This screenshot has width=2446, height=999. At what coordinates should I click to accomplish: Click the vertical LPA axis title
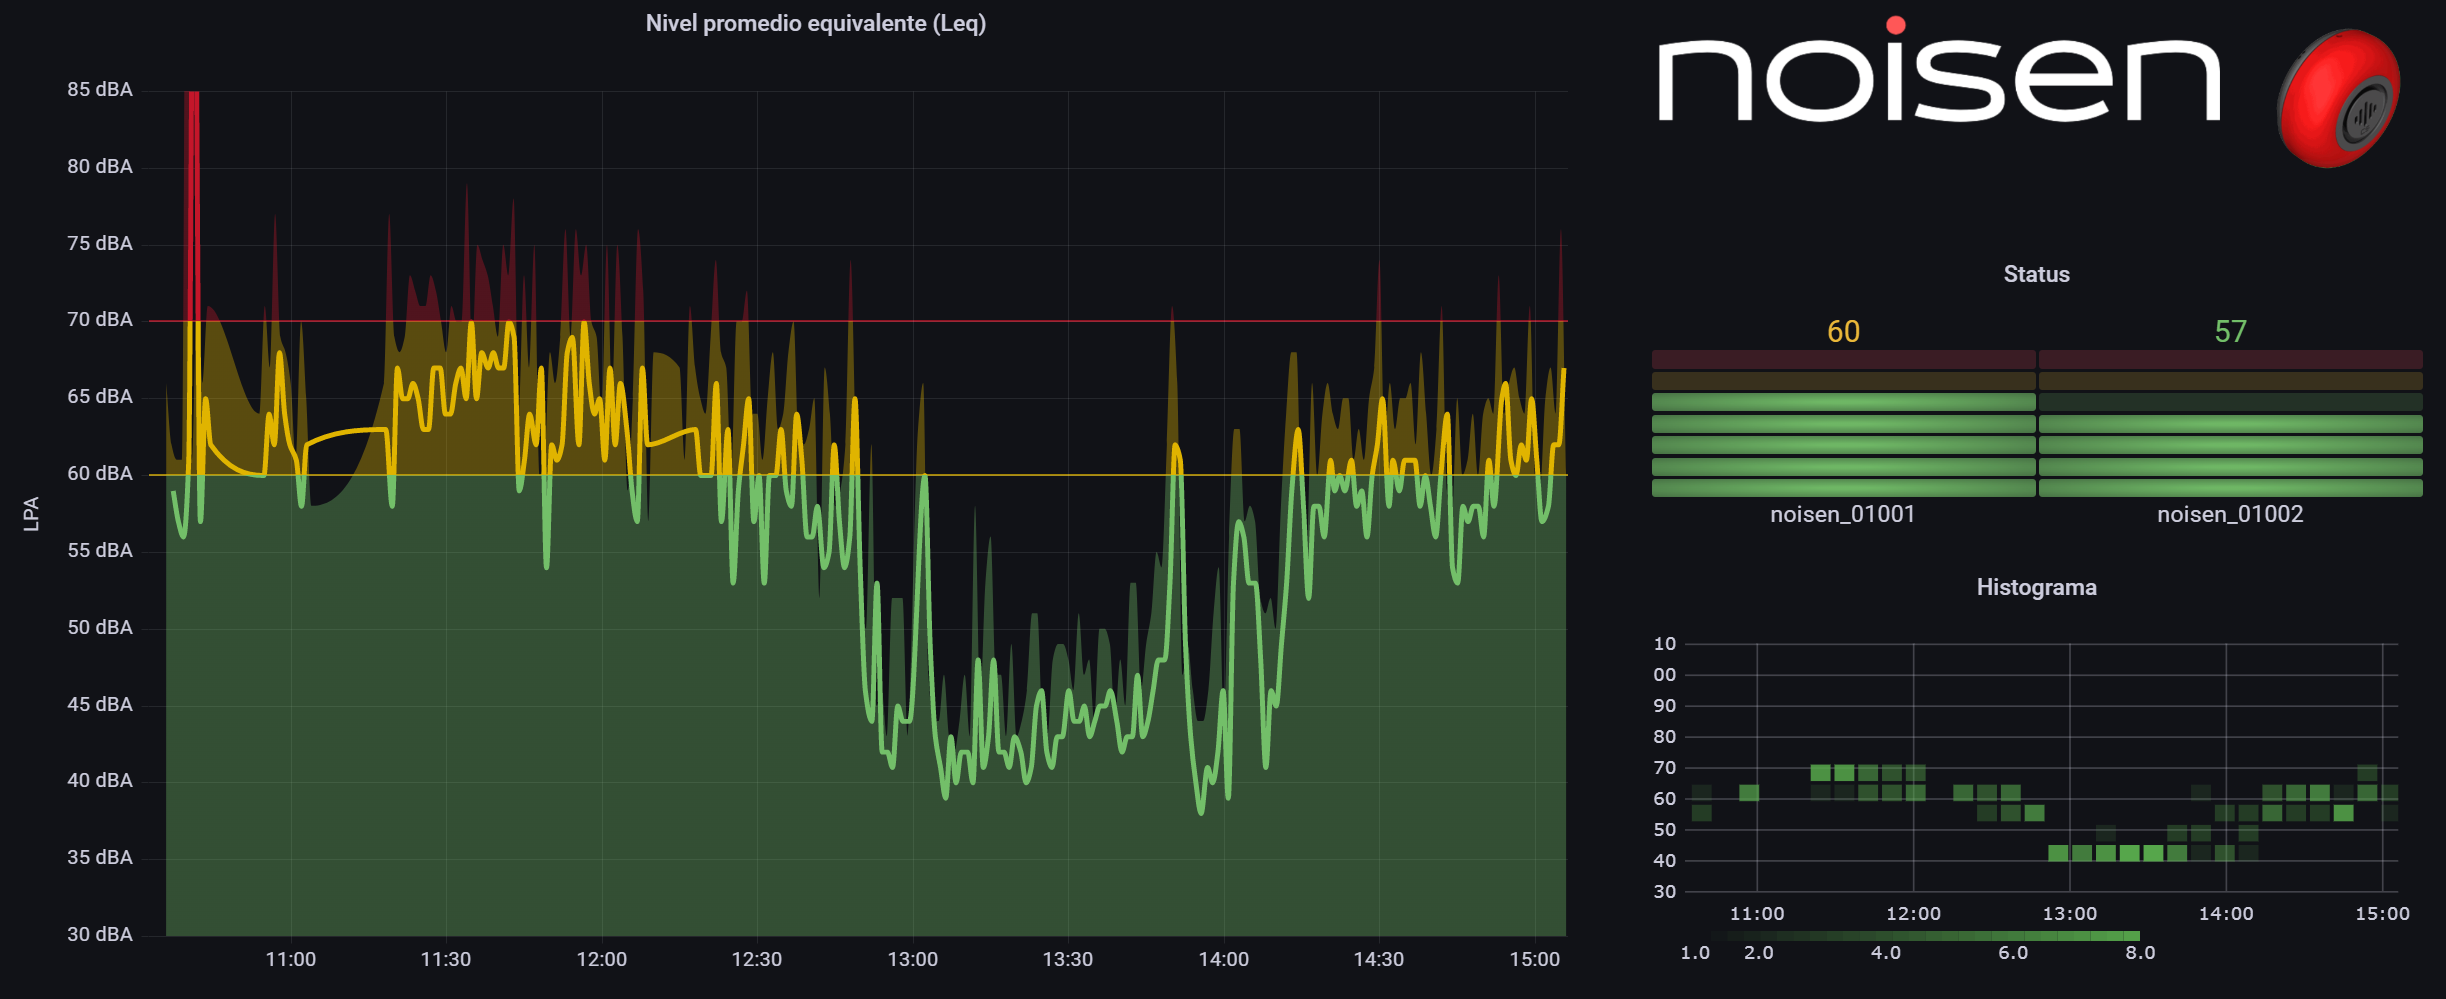click(31, 513)
